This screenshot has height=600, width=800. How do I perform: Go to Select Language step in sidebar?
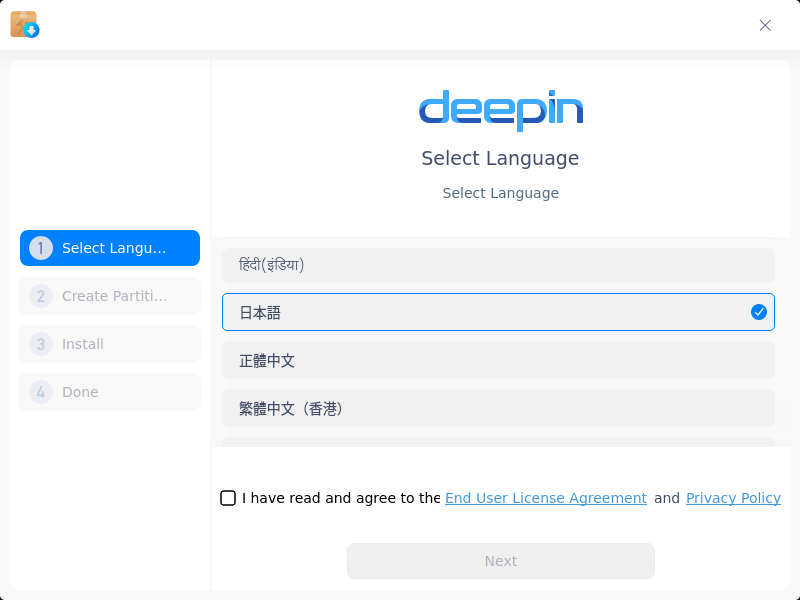pyautogui.click(x=110, y=248)
